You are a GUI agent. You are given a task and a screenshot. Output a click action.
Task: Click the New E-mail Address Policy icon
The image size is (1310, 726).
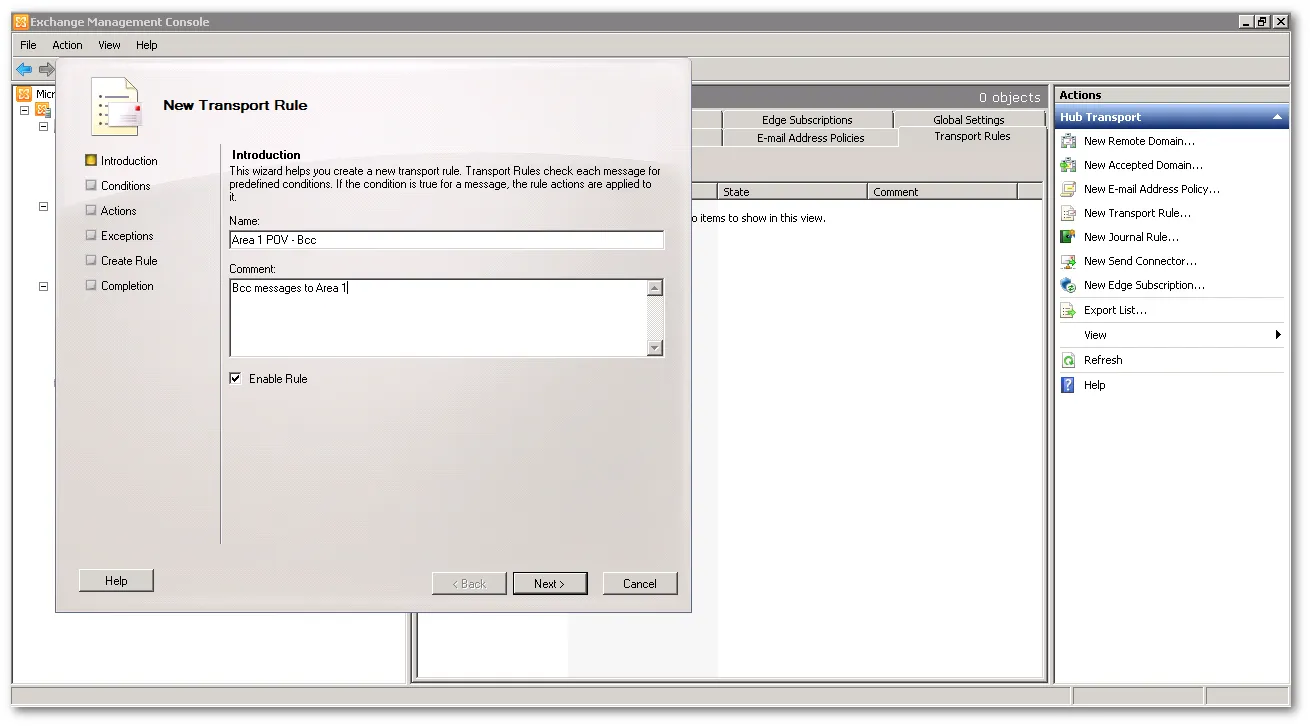[1068, 189]
